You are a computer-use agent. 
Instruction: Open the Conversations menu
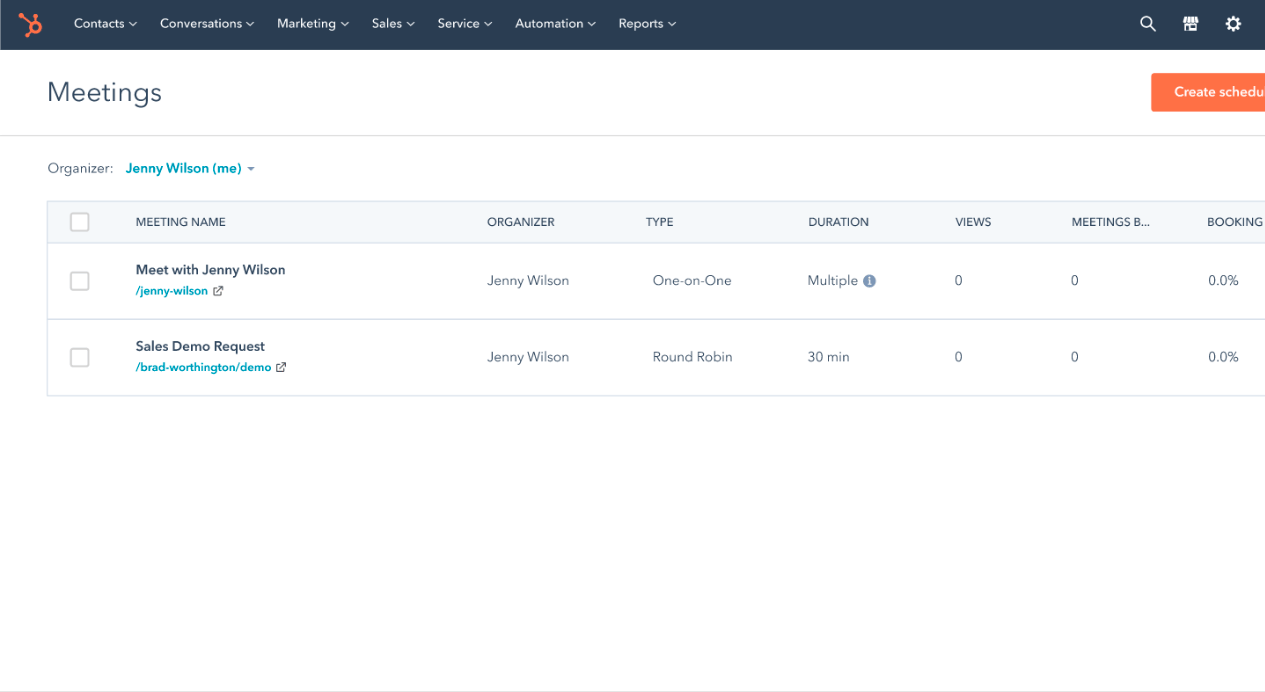(x=207, y=24)
